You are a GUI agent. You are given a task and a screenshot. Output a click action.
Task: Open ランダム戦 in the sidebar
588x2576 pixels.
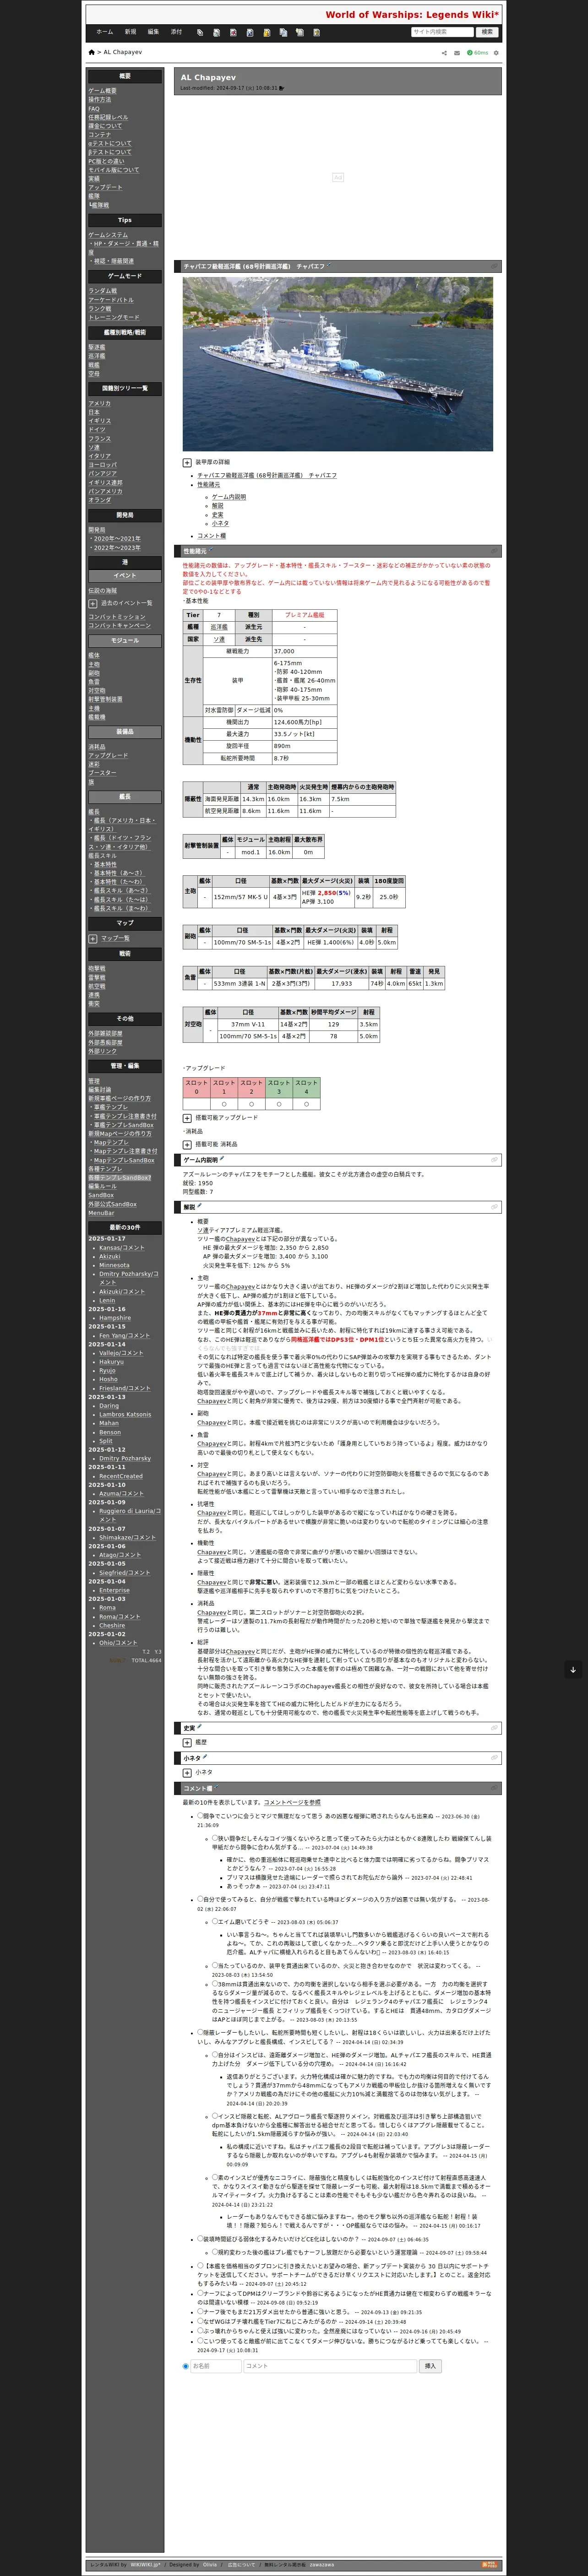point(102,291)
